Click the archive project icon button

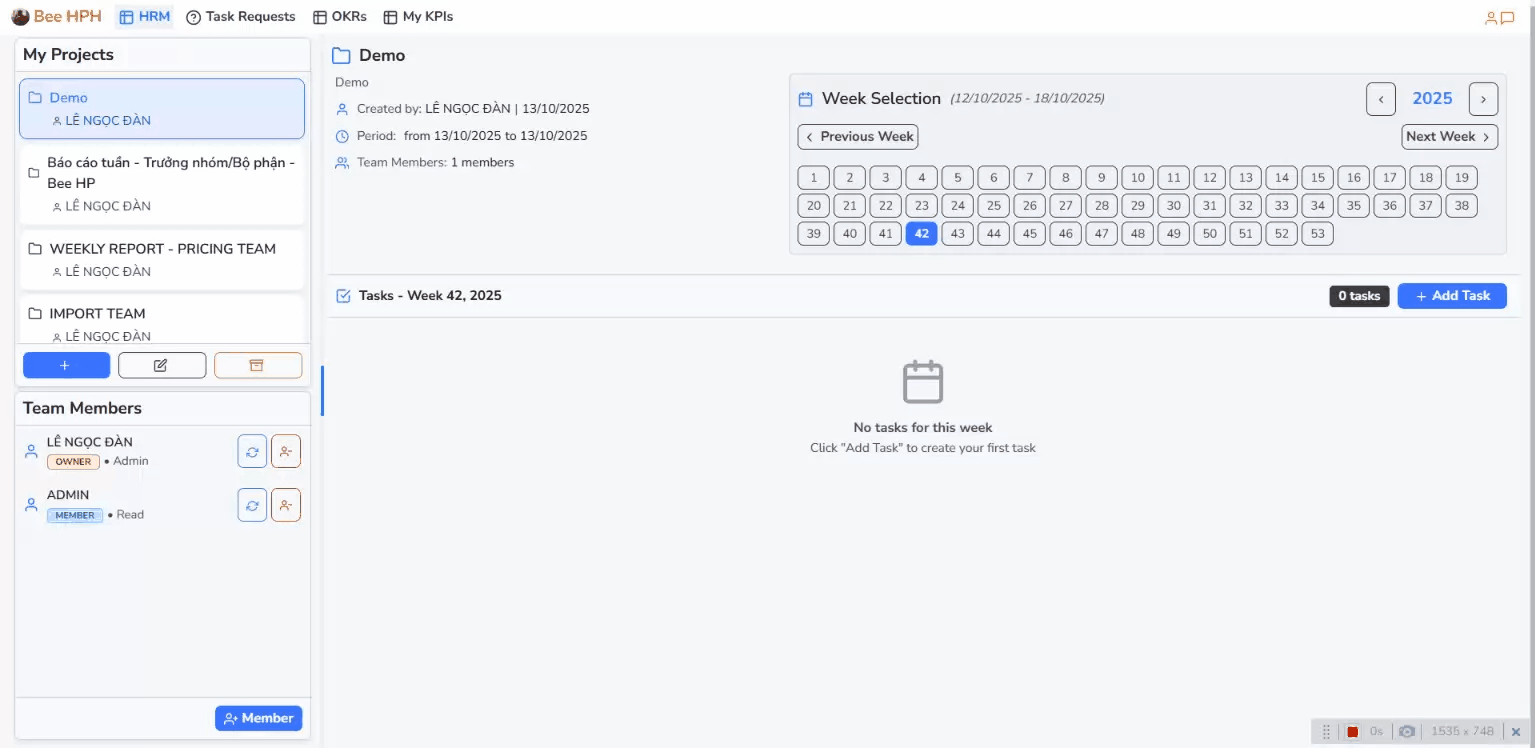pyautogui.click(x=257, y=365)
